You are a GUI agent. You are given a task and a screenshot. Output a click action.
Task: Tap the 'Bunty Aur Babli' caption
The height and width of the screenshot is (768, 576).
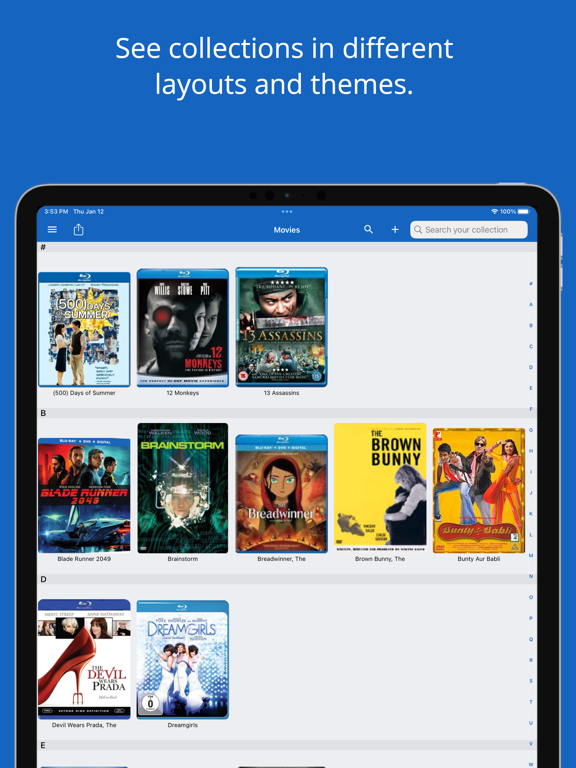pyautogui.click(x=479, y=559)
